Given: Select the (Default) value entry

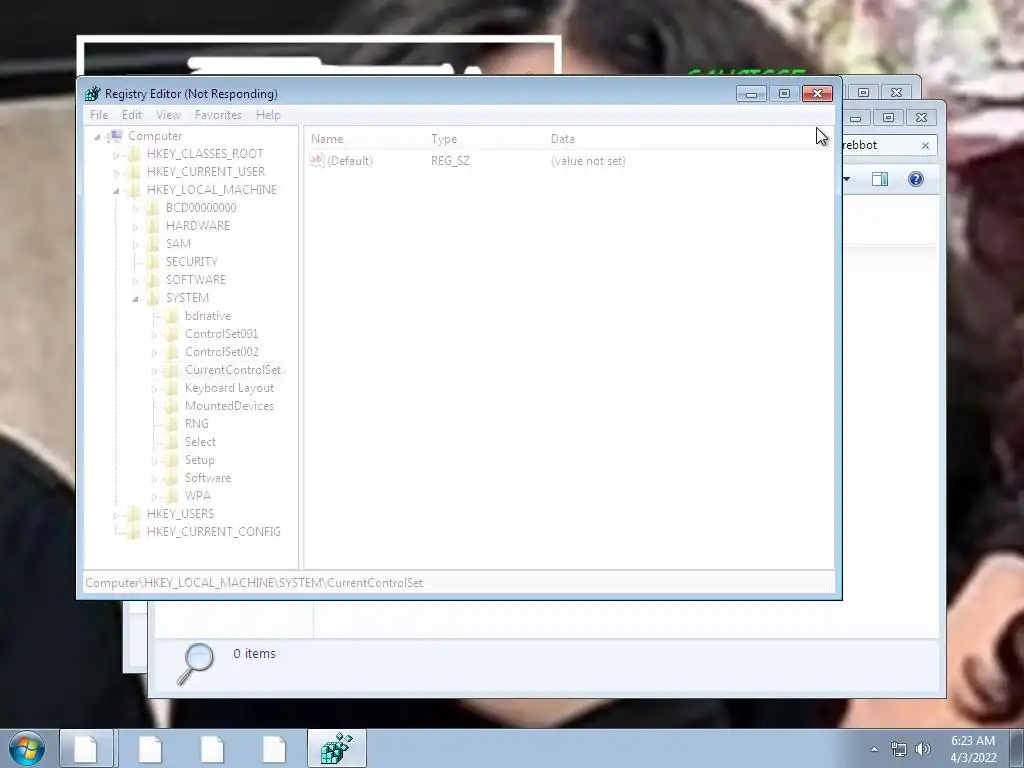Looking at the screenshot, I should click(350, 161).
